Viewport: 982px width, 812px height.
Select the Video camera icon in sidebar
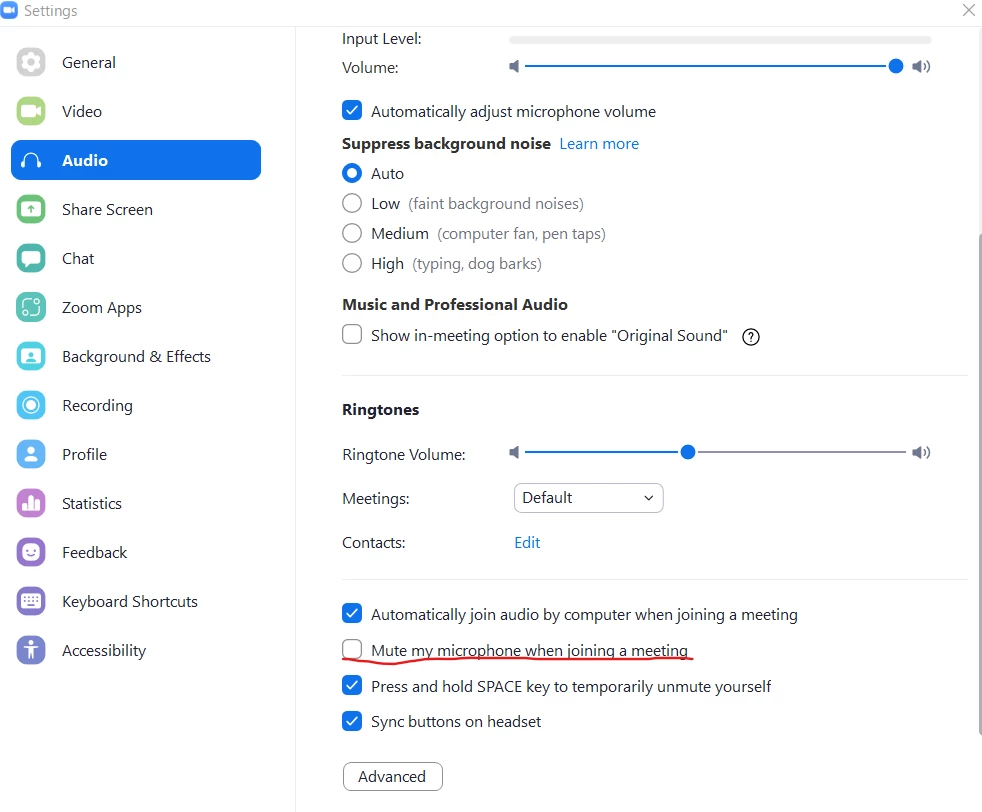pyautogui.click(x=31, y=111)
